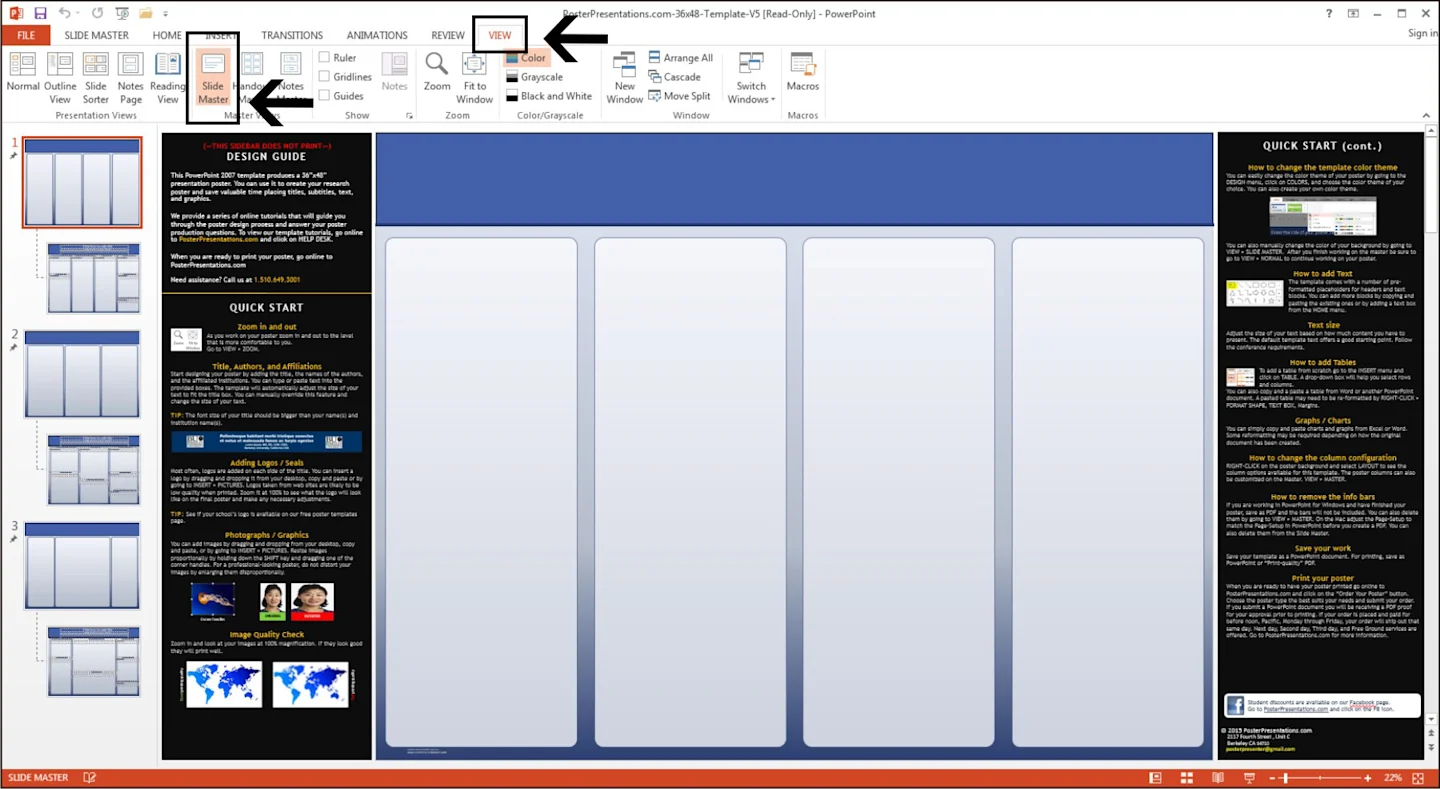The height and width of the screenshot is (789, 1440).
Task: Switch to Slide Sorter view
Action: pyautogui.click(x=95, y=78)
